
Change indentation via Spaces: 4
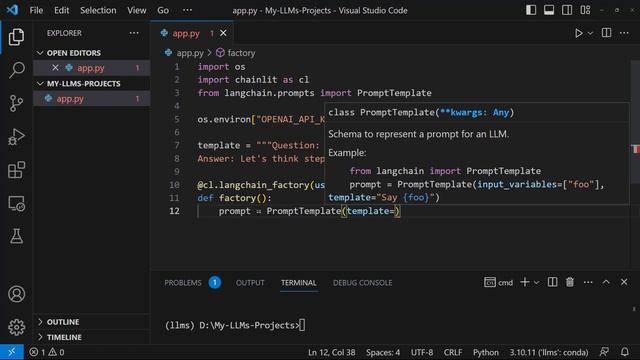point(383,352)
